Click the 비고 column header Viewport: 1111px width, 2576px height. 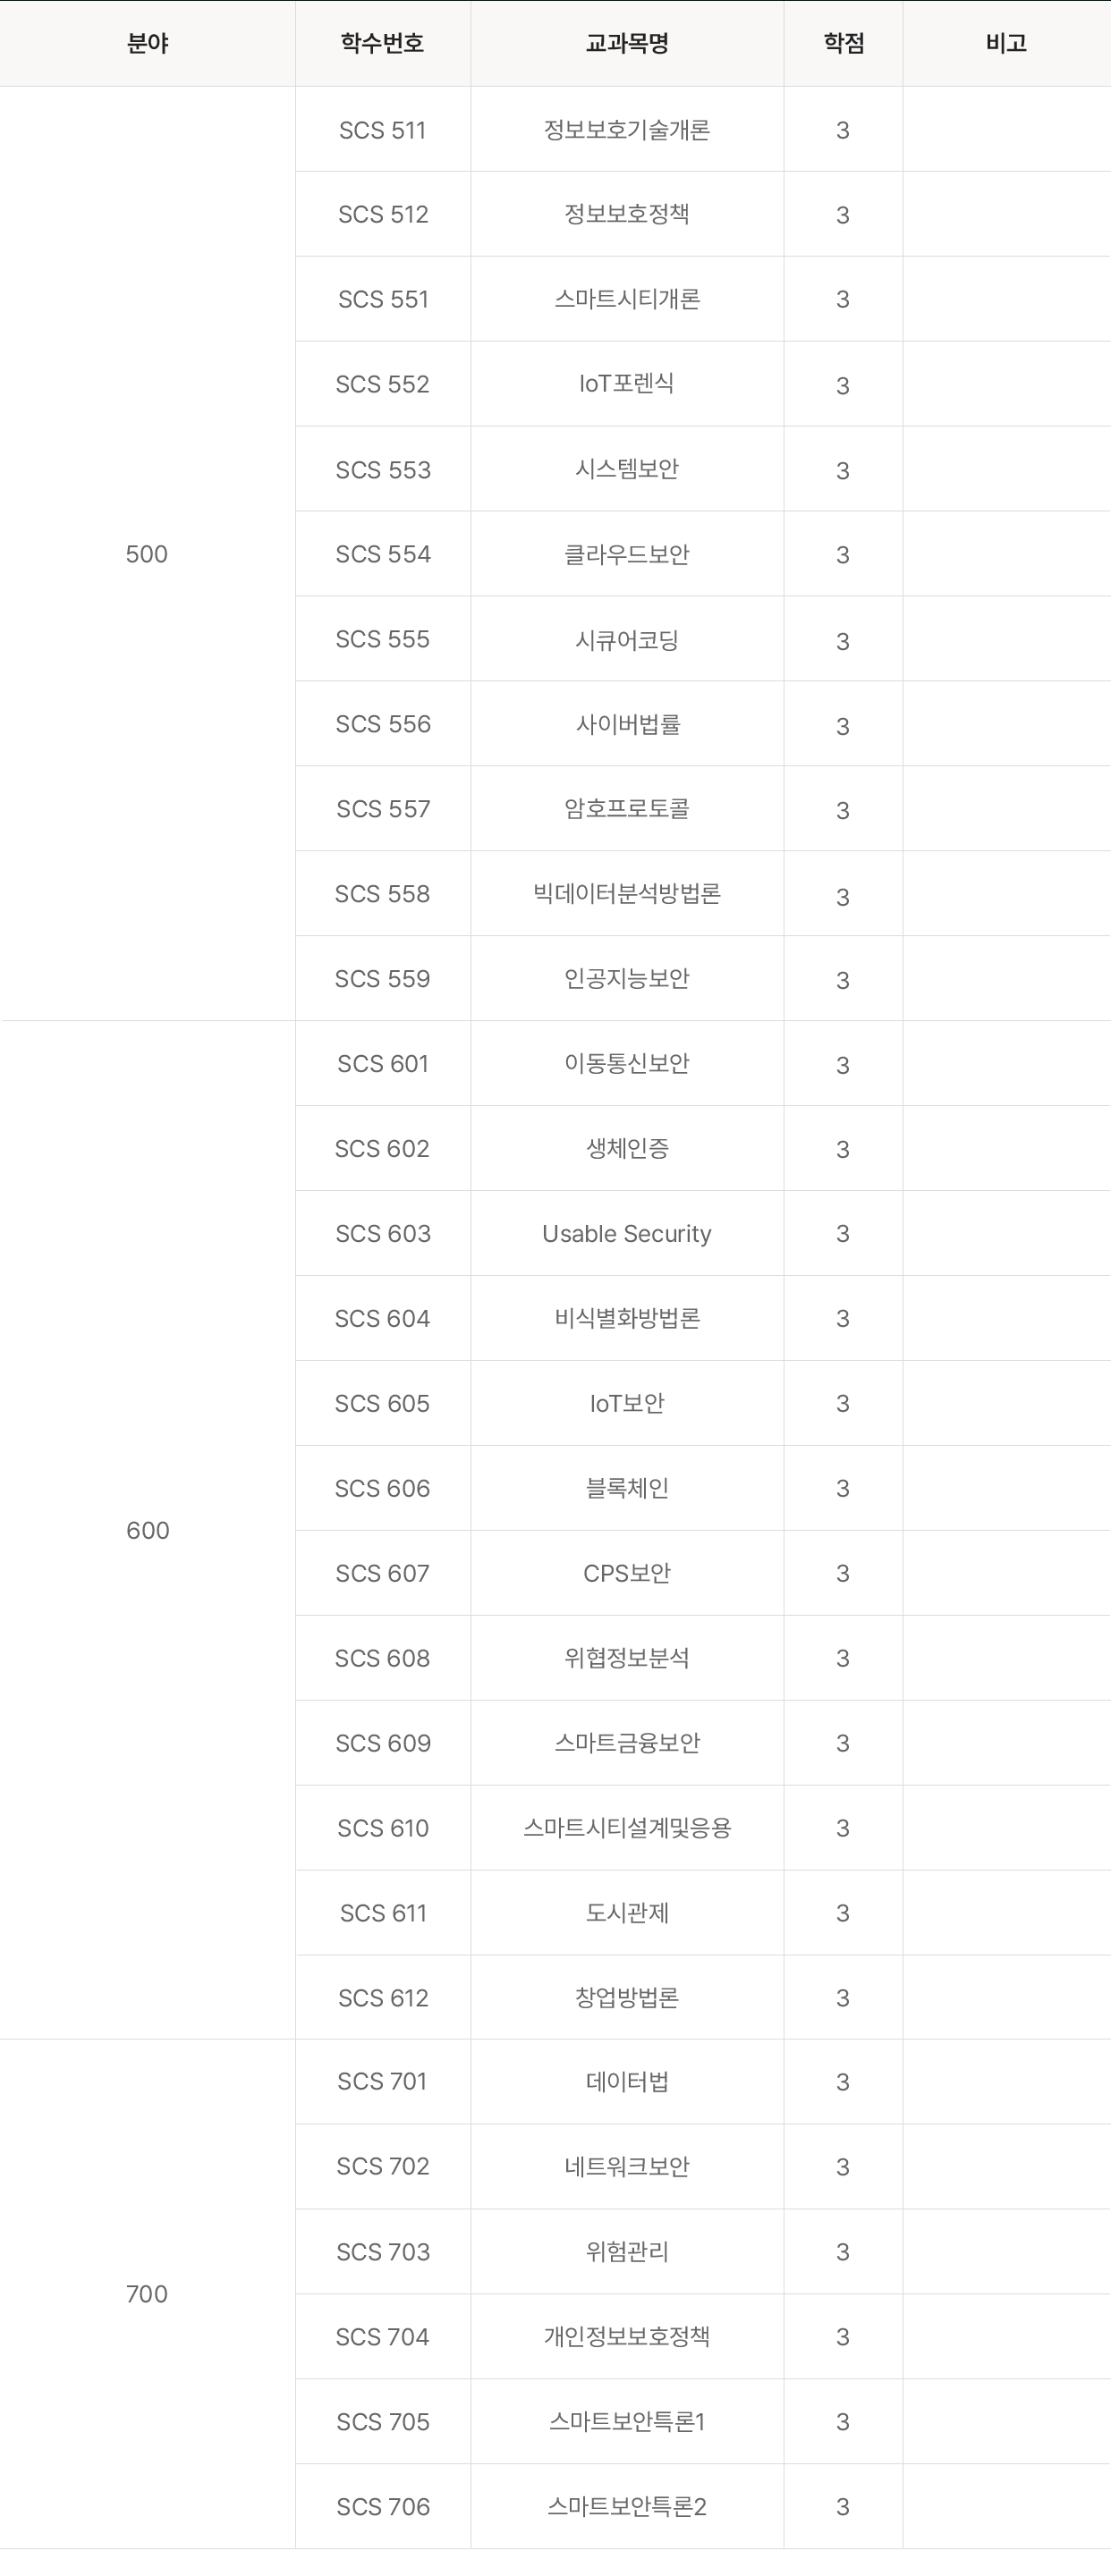point(1006,43)
